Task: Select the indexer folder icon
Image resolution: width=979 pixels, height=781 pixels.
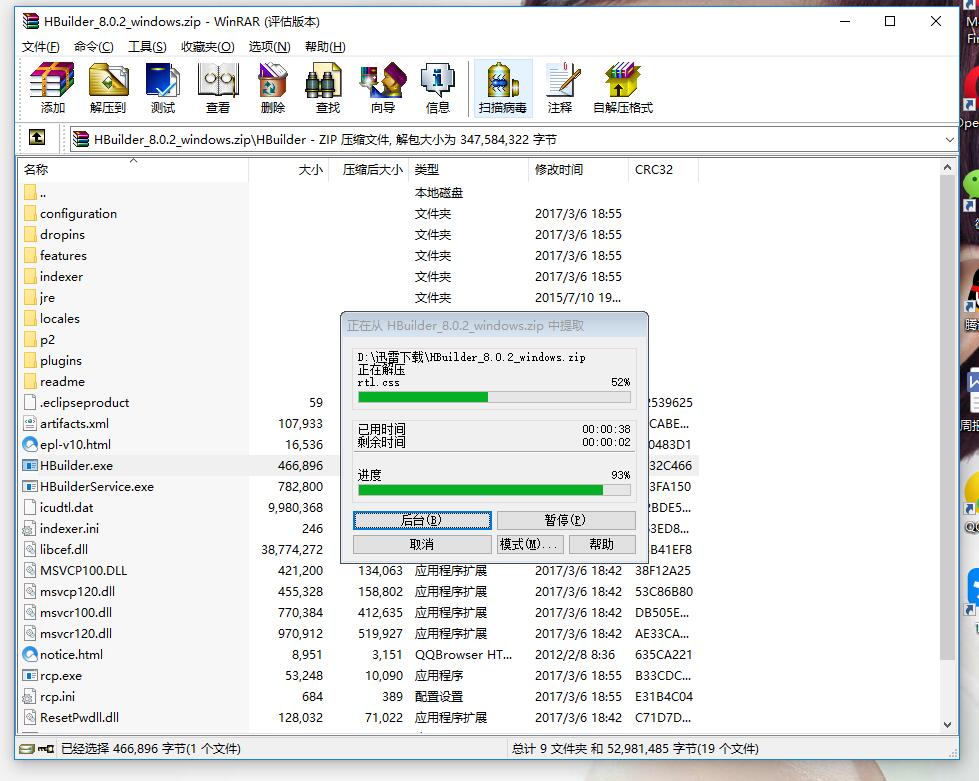Action: pos(30,277)
